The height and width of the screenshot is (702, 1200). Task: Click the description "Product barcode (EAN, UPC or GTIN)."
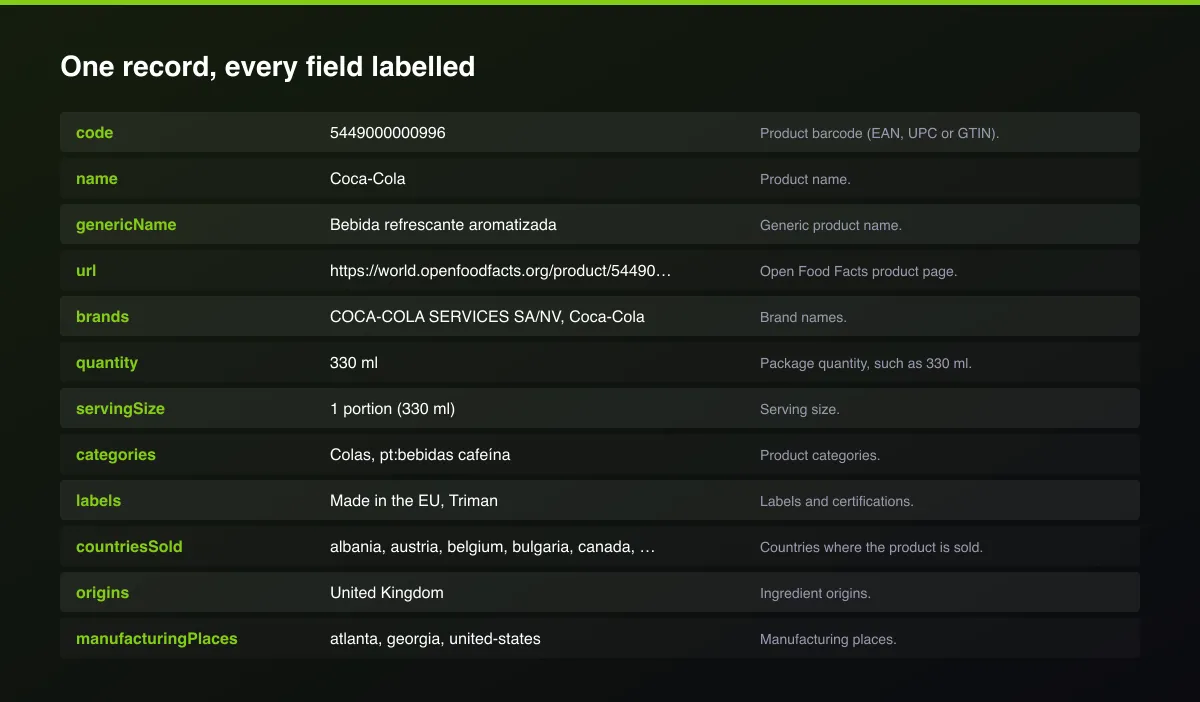(x=879, y=133)
